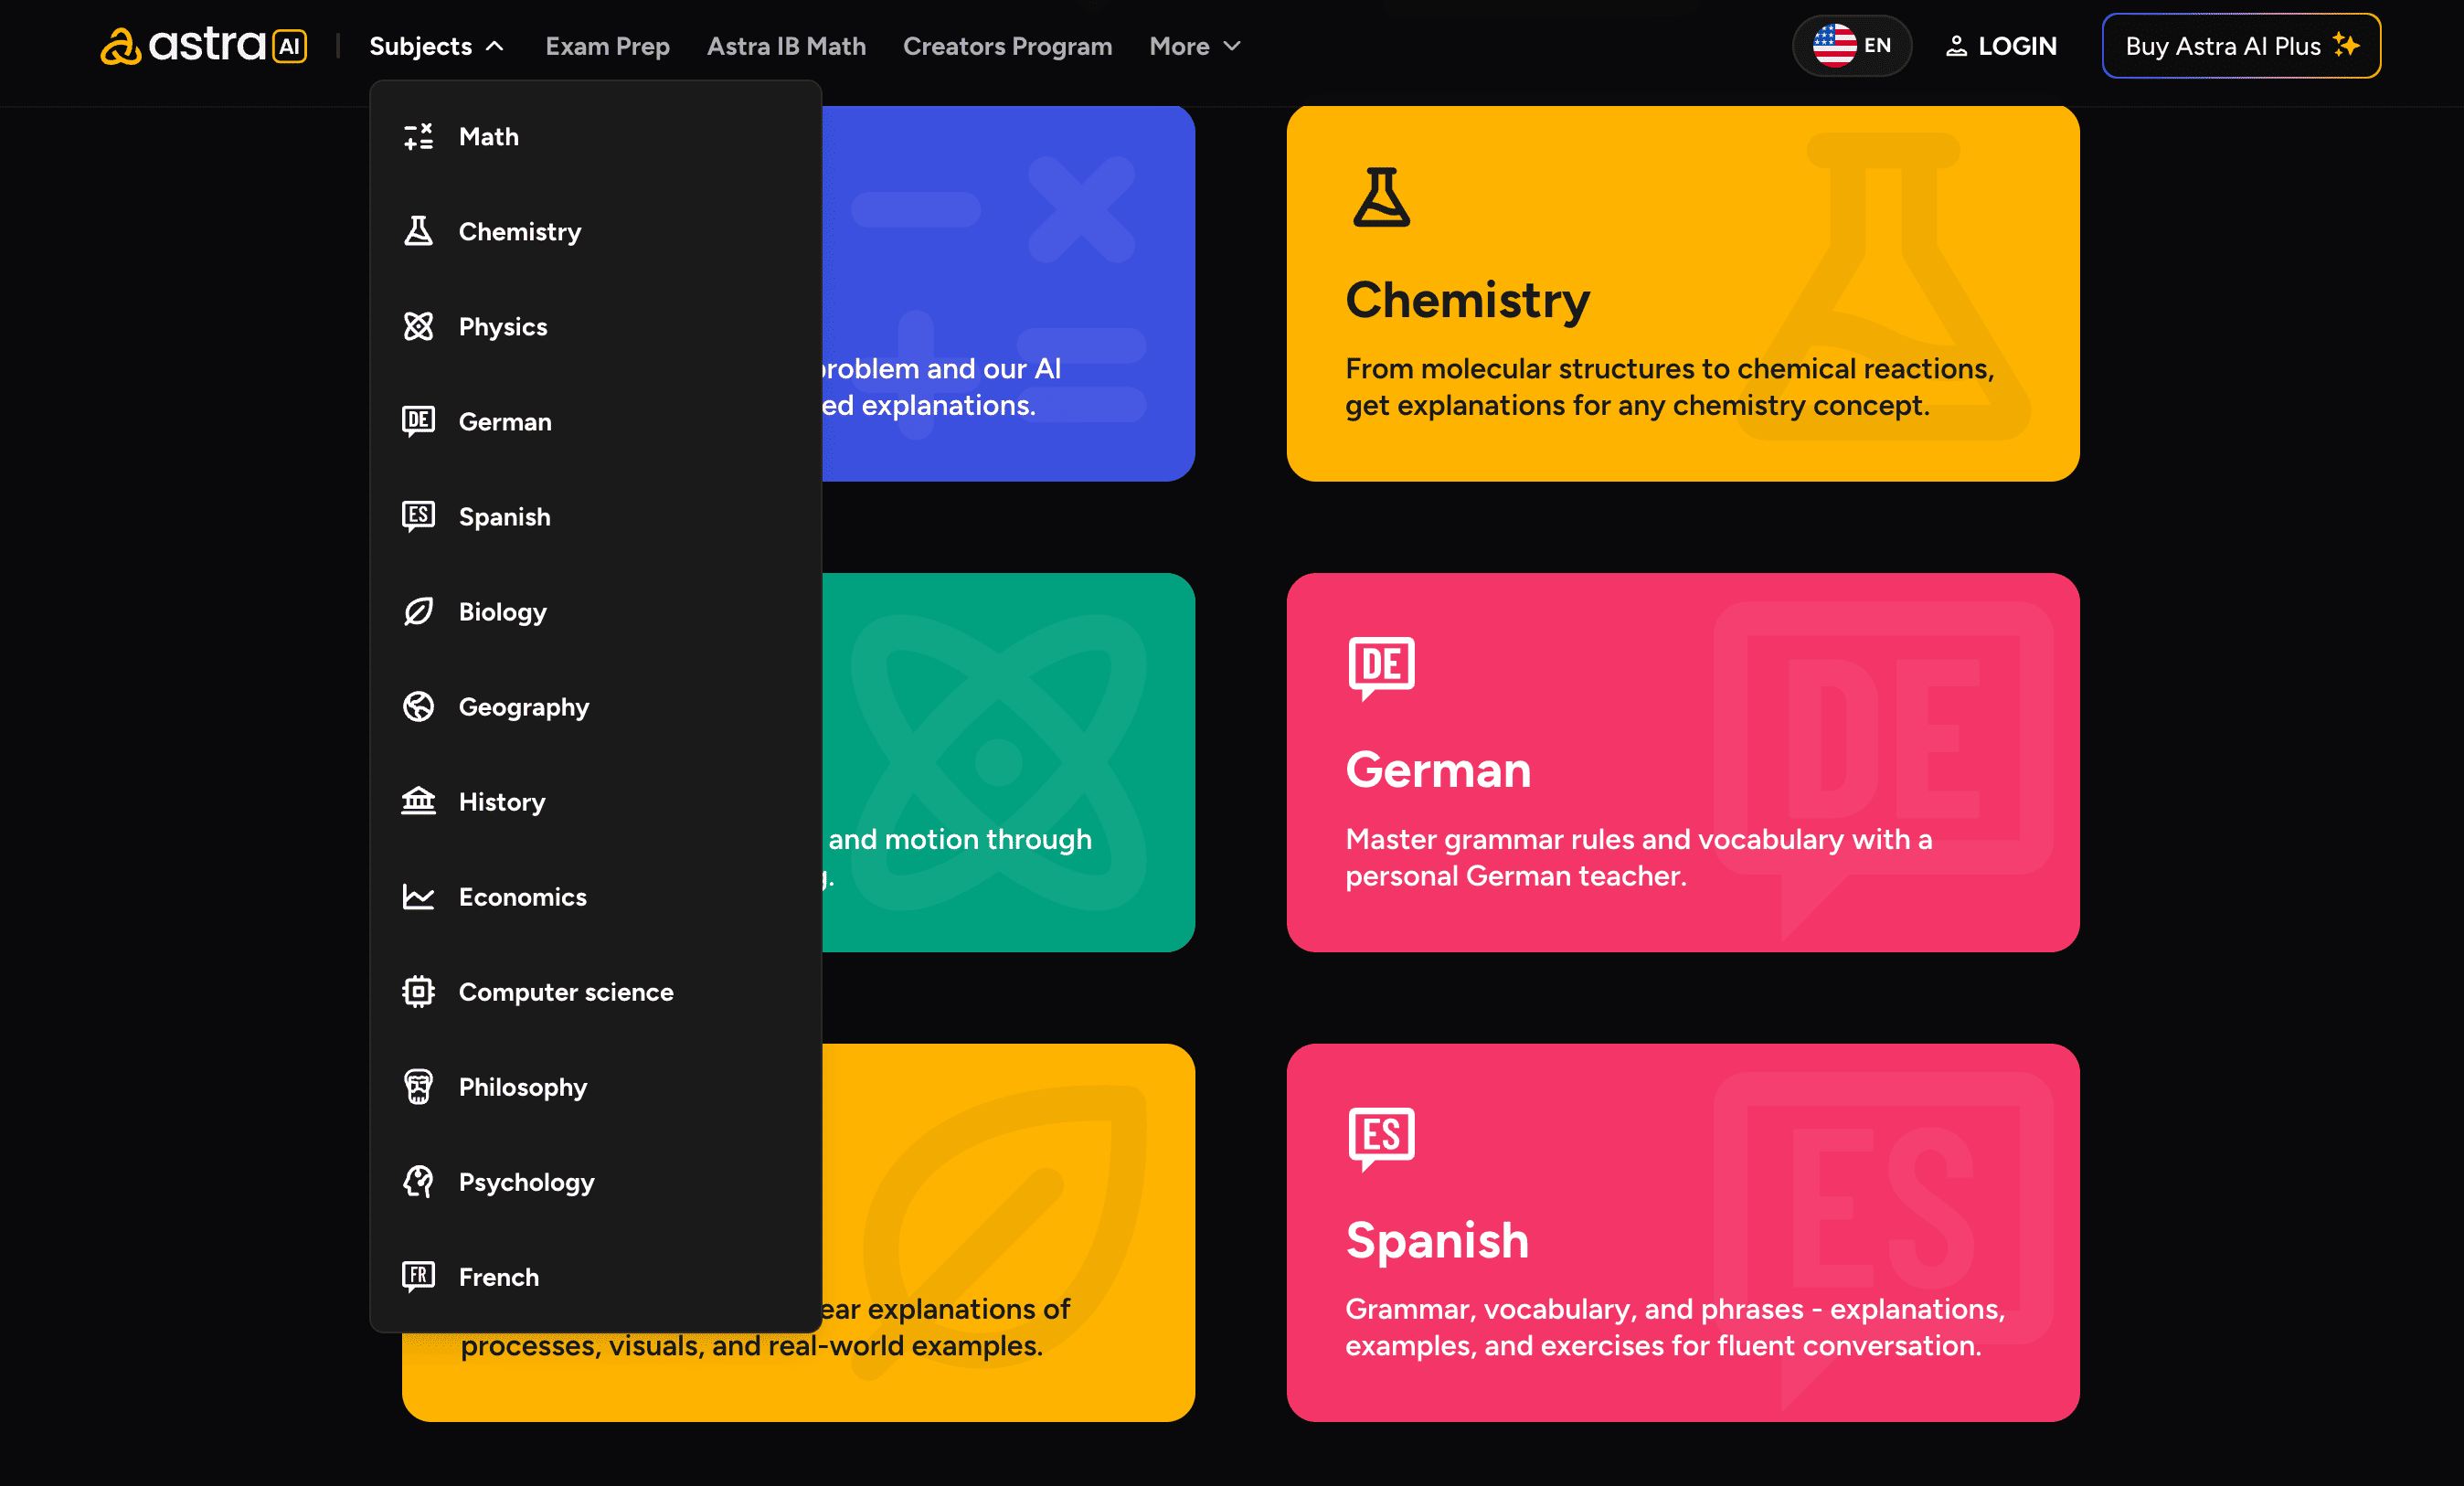Click the German DE icon in dropdown
2464x1486 pixels.
(x=418, y=422)
